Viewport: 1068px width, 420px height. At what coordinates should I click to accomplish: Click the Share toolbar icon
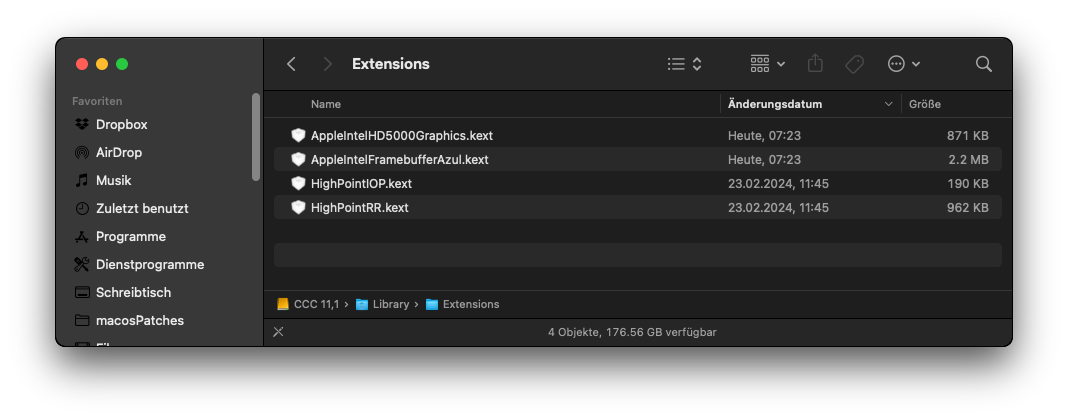tap(815, 63)
